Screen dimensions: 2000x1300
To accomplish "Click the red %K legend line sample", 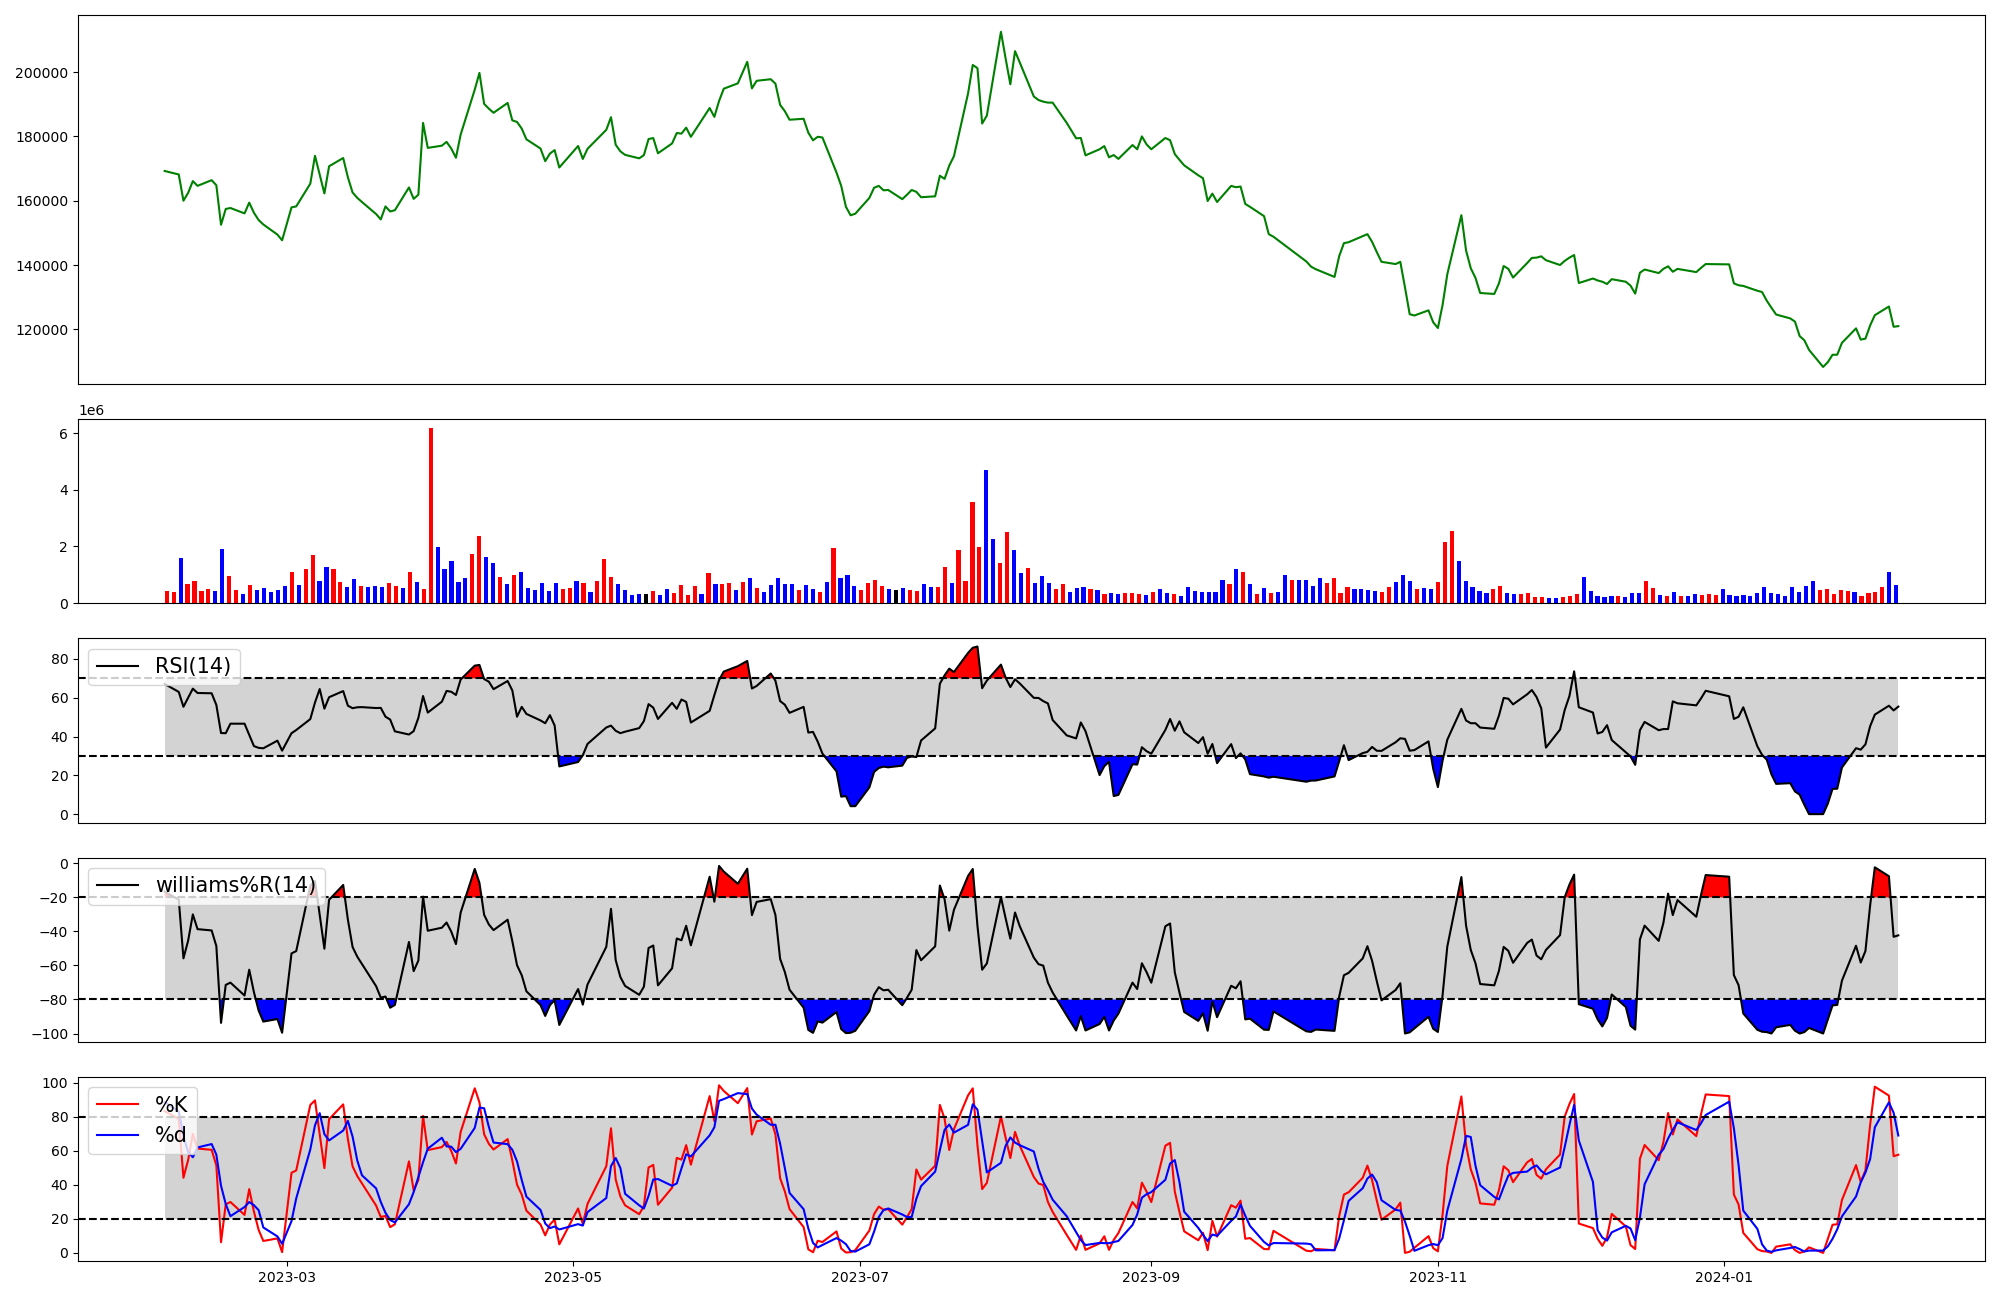I will (x=117, y=1104).
